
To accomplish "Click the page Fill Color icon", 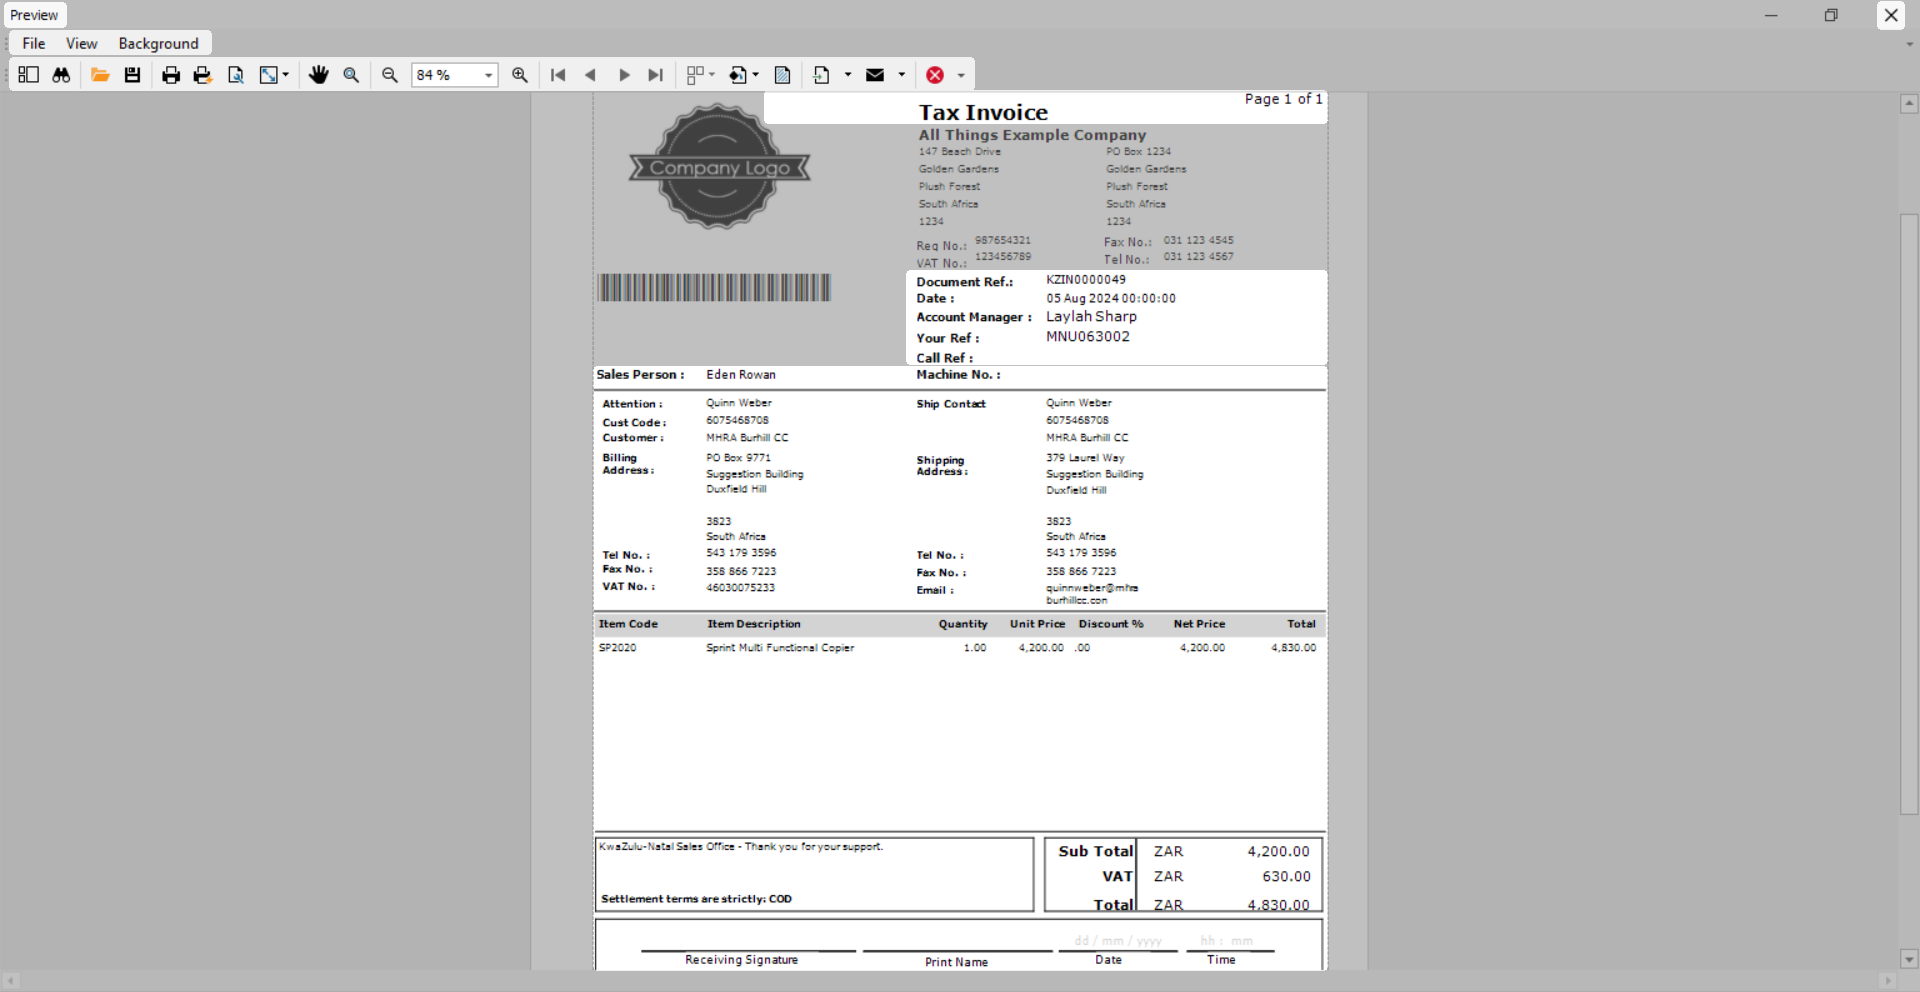I will (x=738, y=75).
